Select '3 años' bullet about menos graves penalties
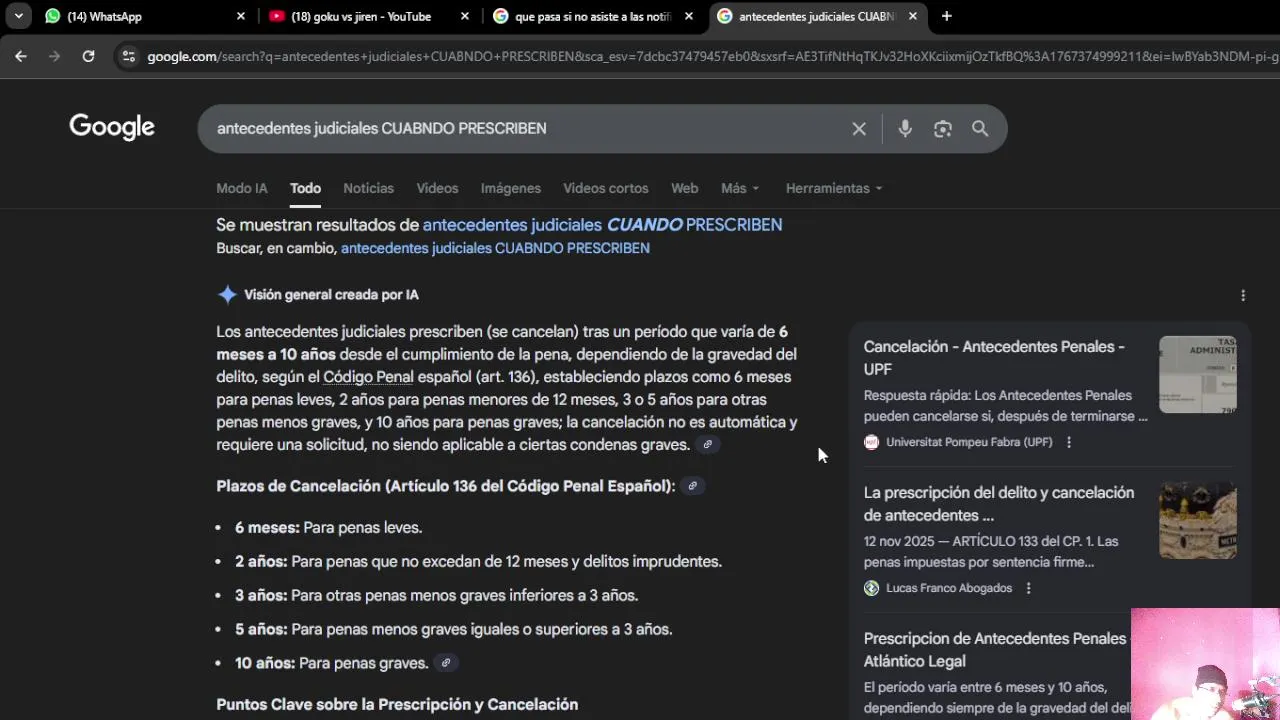 pos(436,595)
